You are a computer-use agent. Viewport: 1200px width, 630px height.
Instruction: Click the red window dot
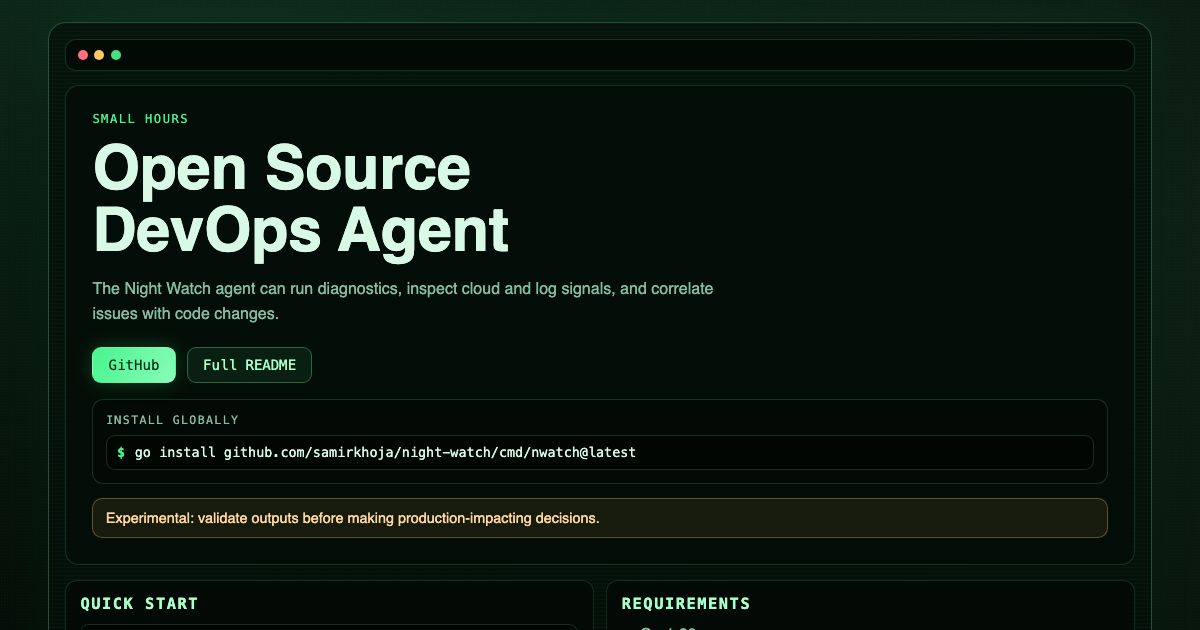click(x=83, y=55)
